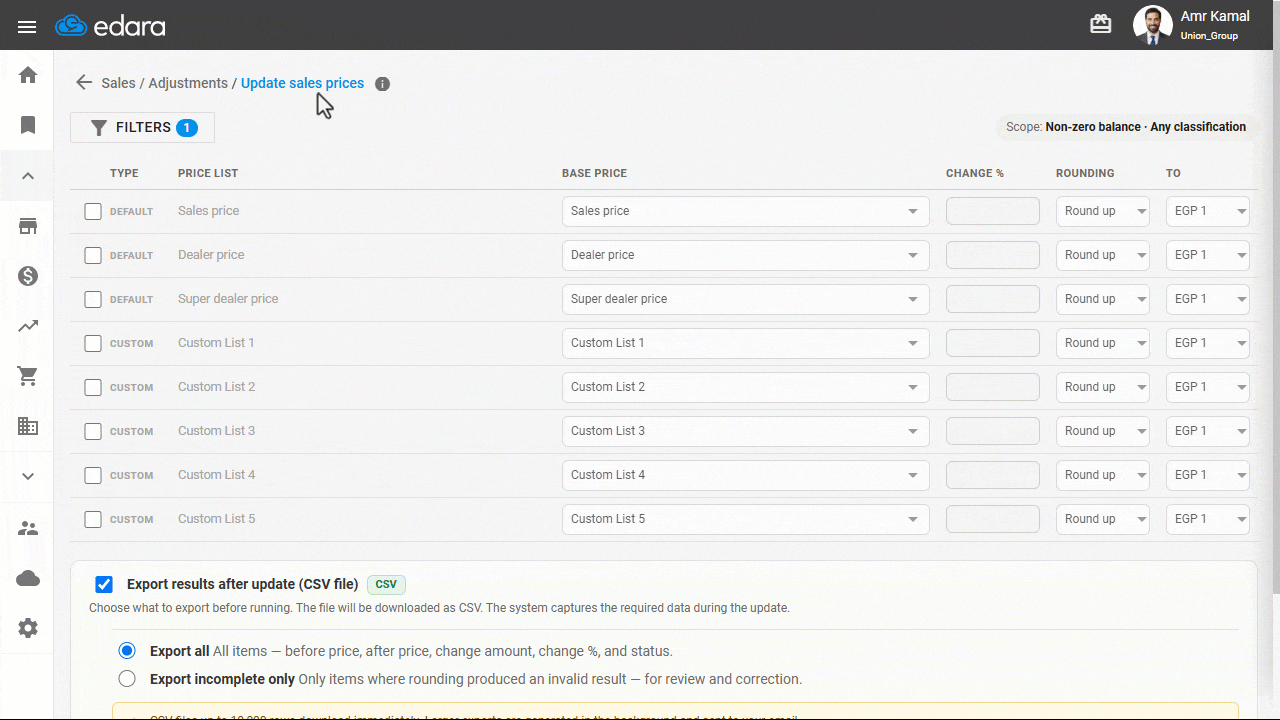Open the store icon in sidebar
This screenshot has height=720, width=1280.
point(28,226)
